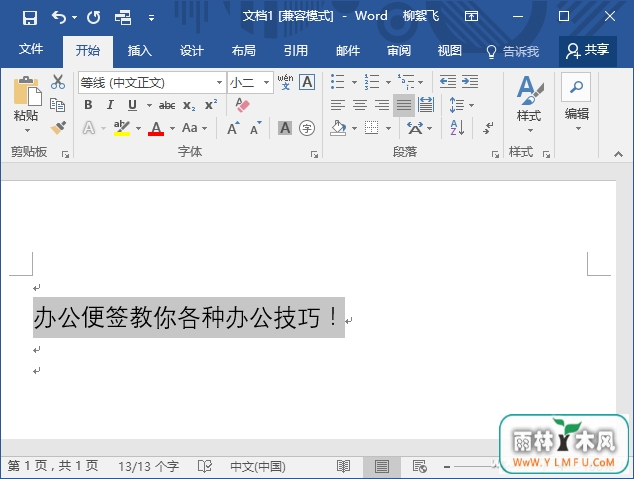Align text to the right

coord(382,105)
